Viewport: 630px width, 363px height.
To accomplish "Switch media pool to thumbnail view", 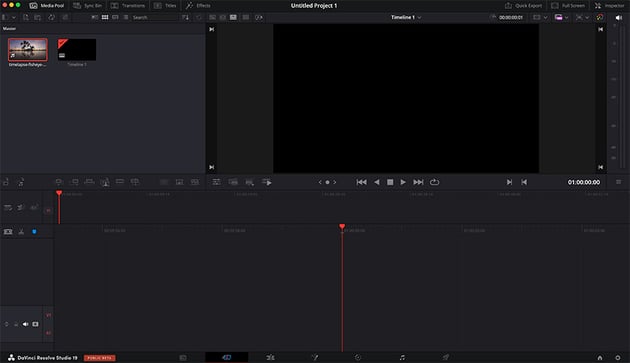I will 105,18.
